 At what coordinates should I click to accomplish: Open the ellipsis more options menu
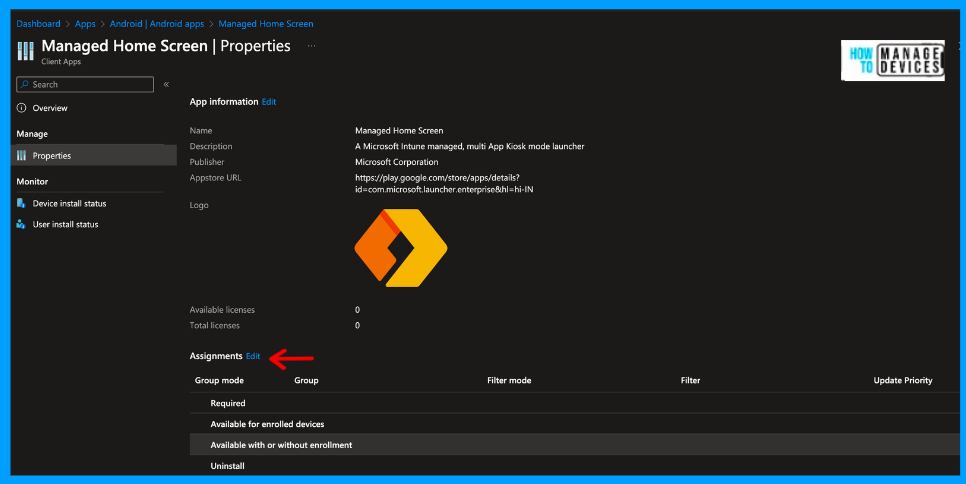(x=312, y=46)
